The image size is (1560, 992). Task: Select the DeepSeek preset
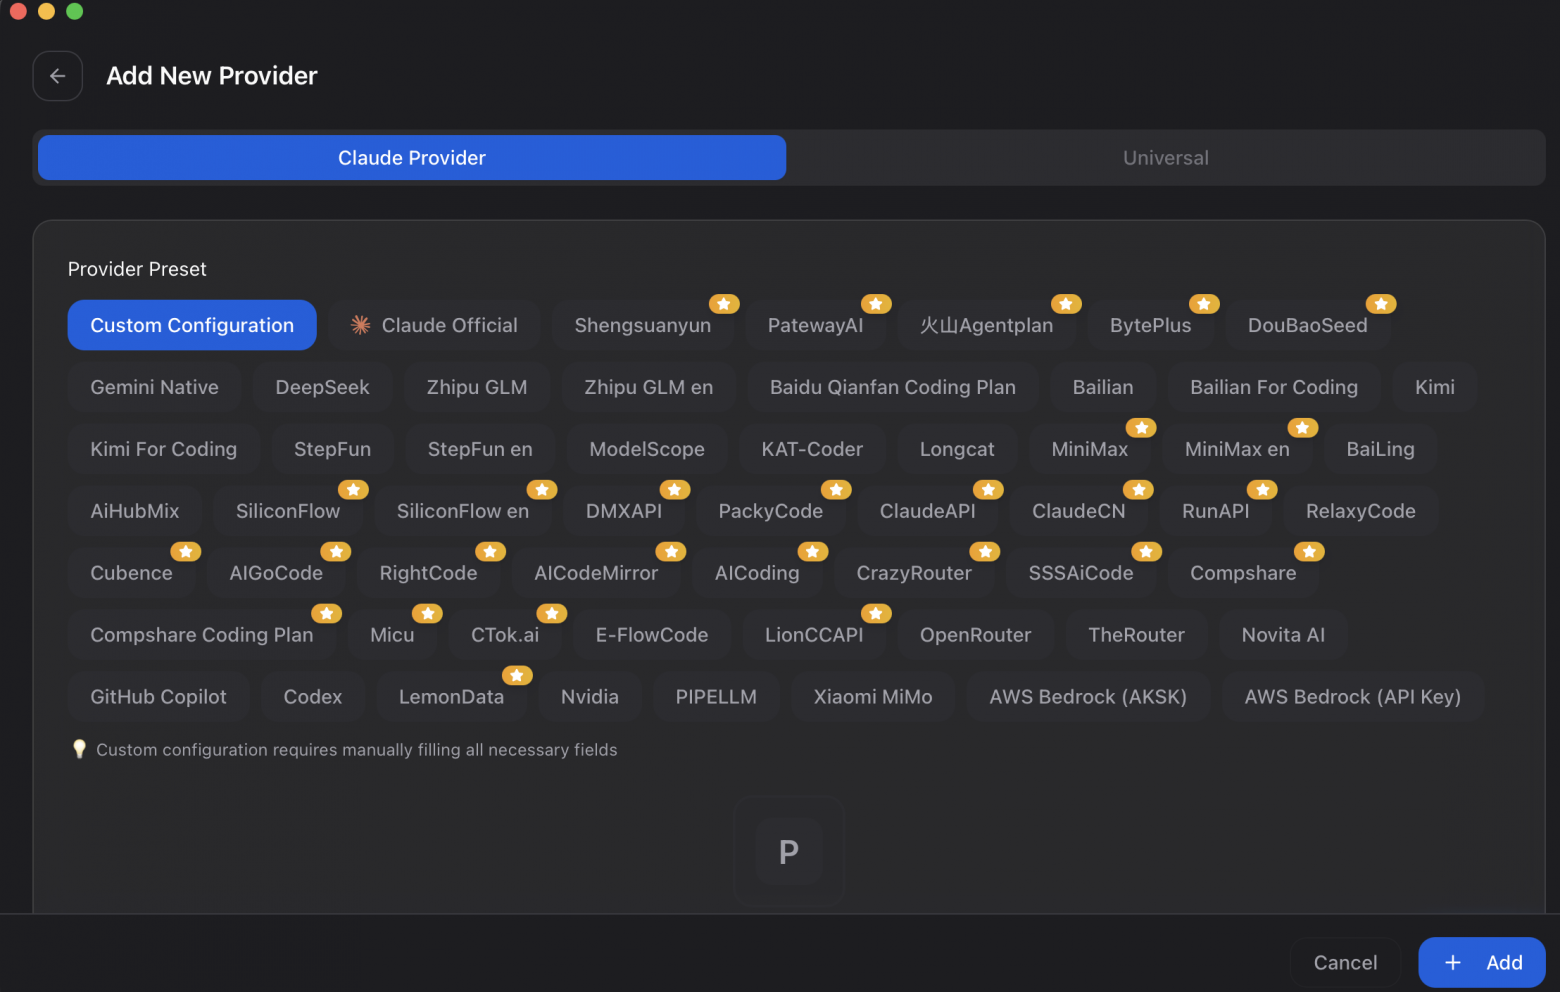322,387
